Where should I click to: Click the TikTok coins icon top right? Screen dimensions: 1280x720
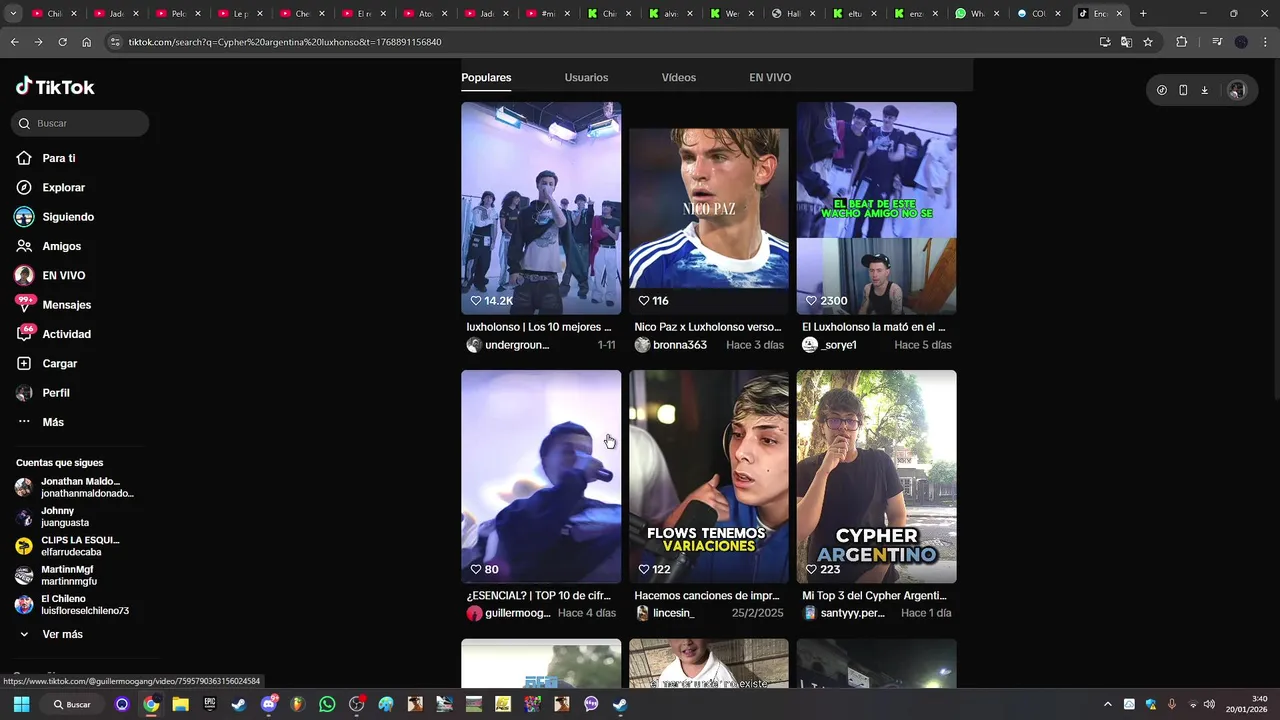1161,90
